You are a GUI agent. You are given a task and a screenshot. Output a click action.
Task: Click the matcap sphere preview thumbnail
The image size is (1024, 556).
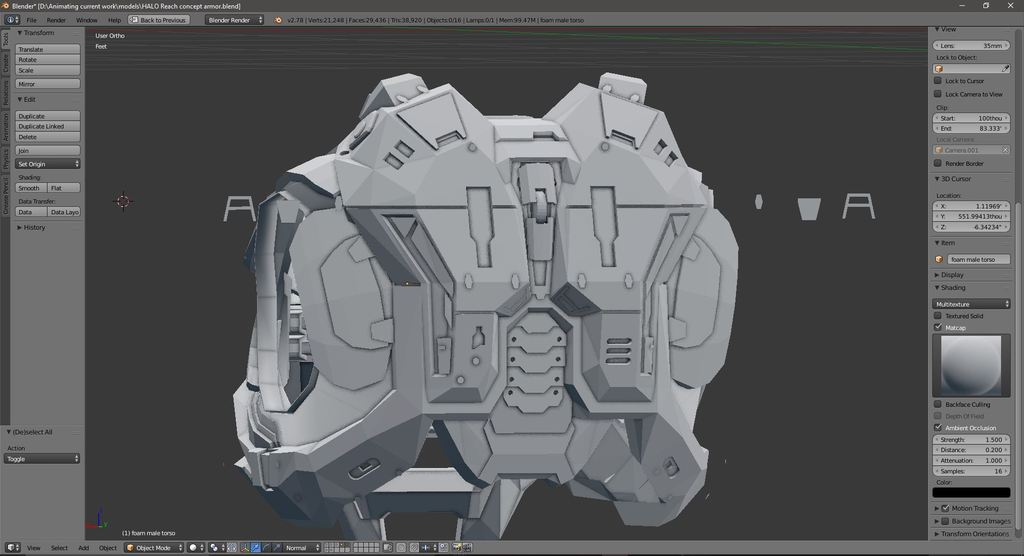(971, 365)
